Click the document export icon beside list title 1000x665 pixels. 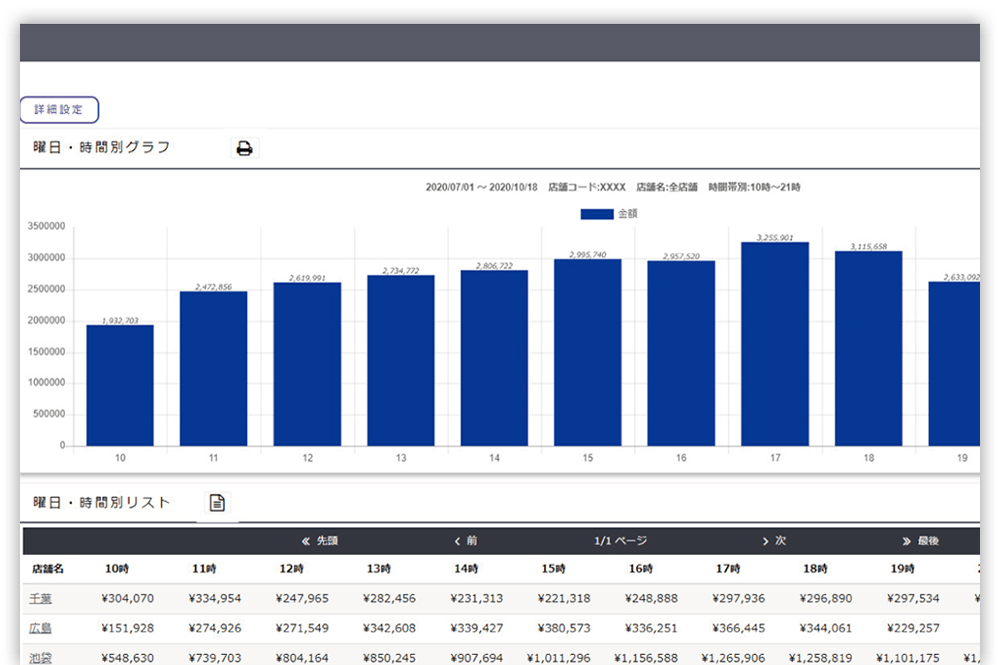coord(217,503)
